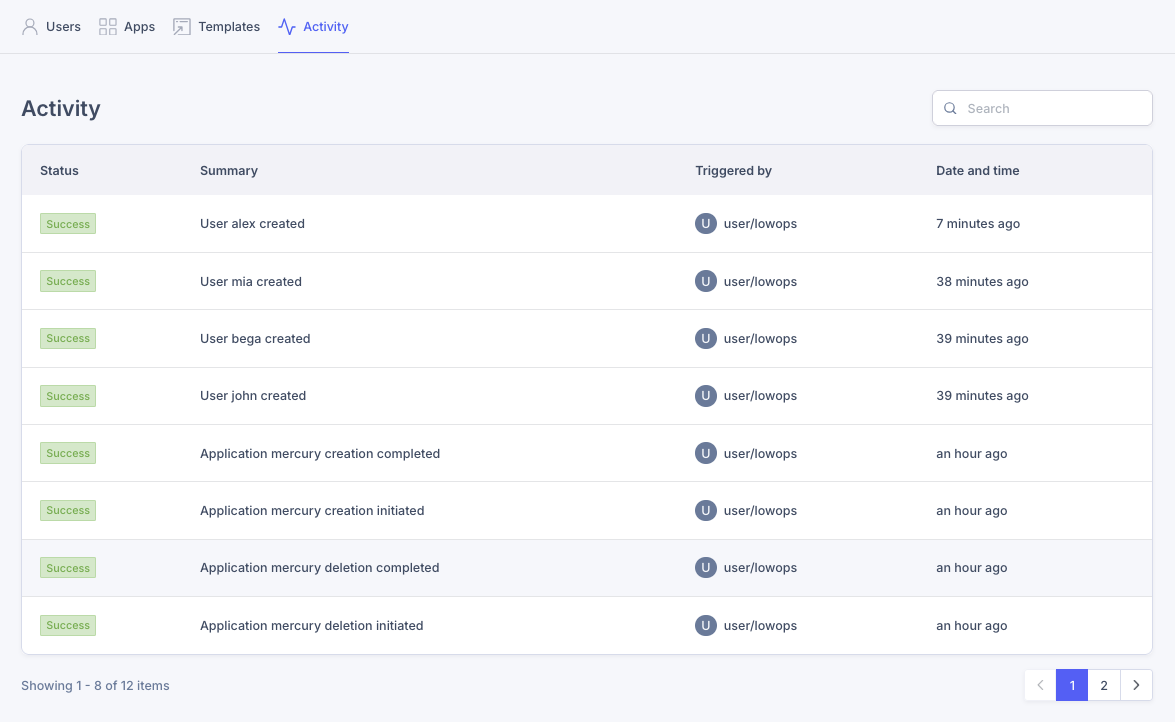Select the User bega created row

(587, 339)
